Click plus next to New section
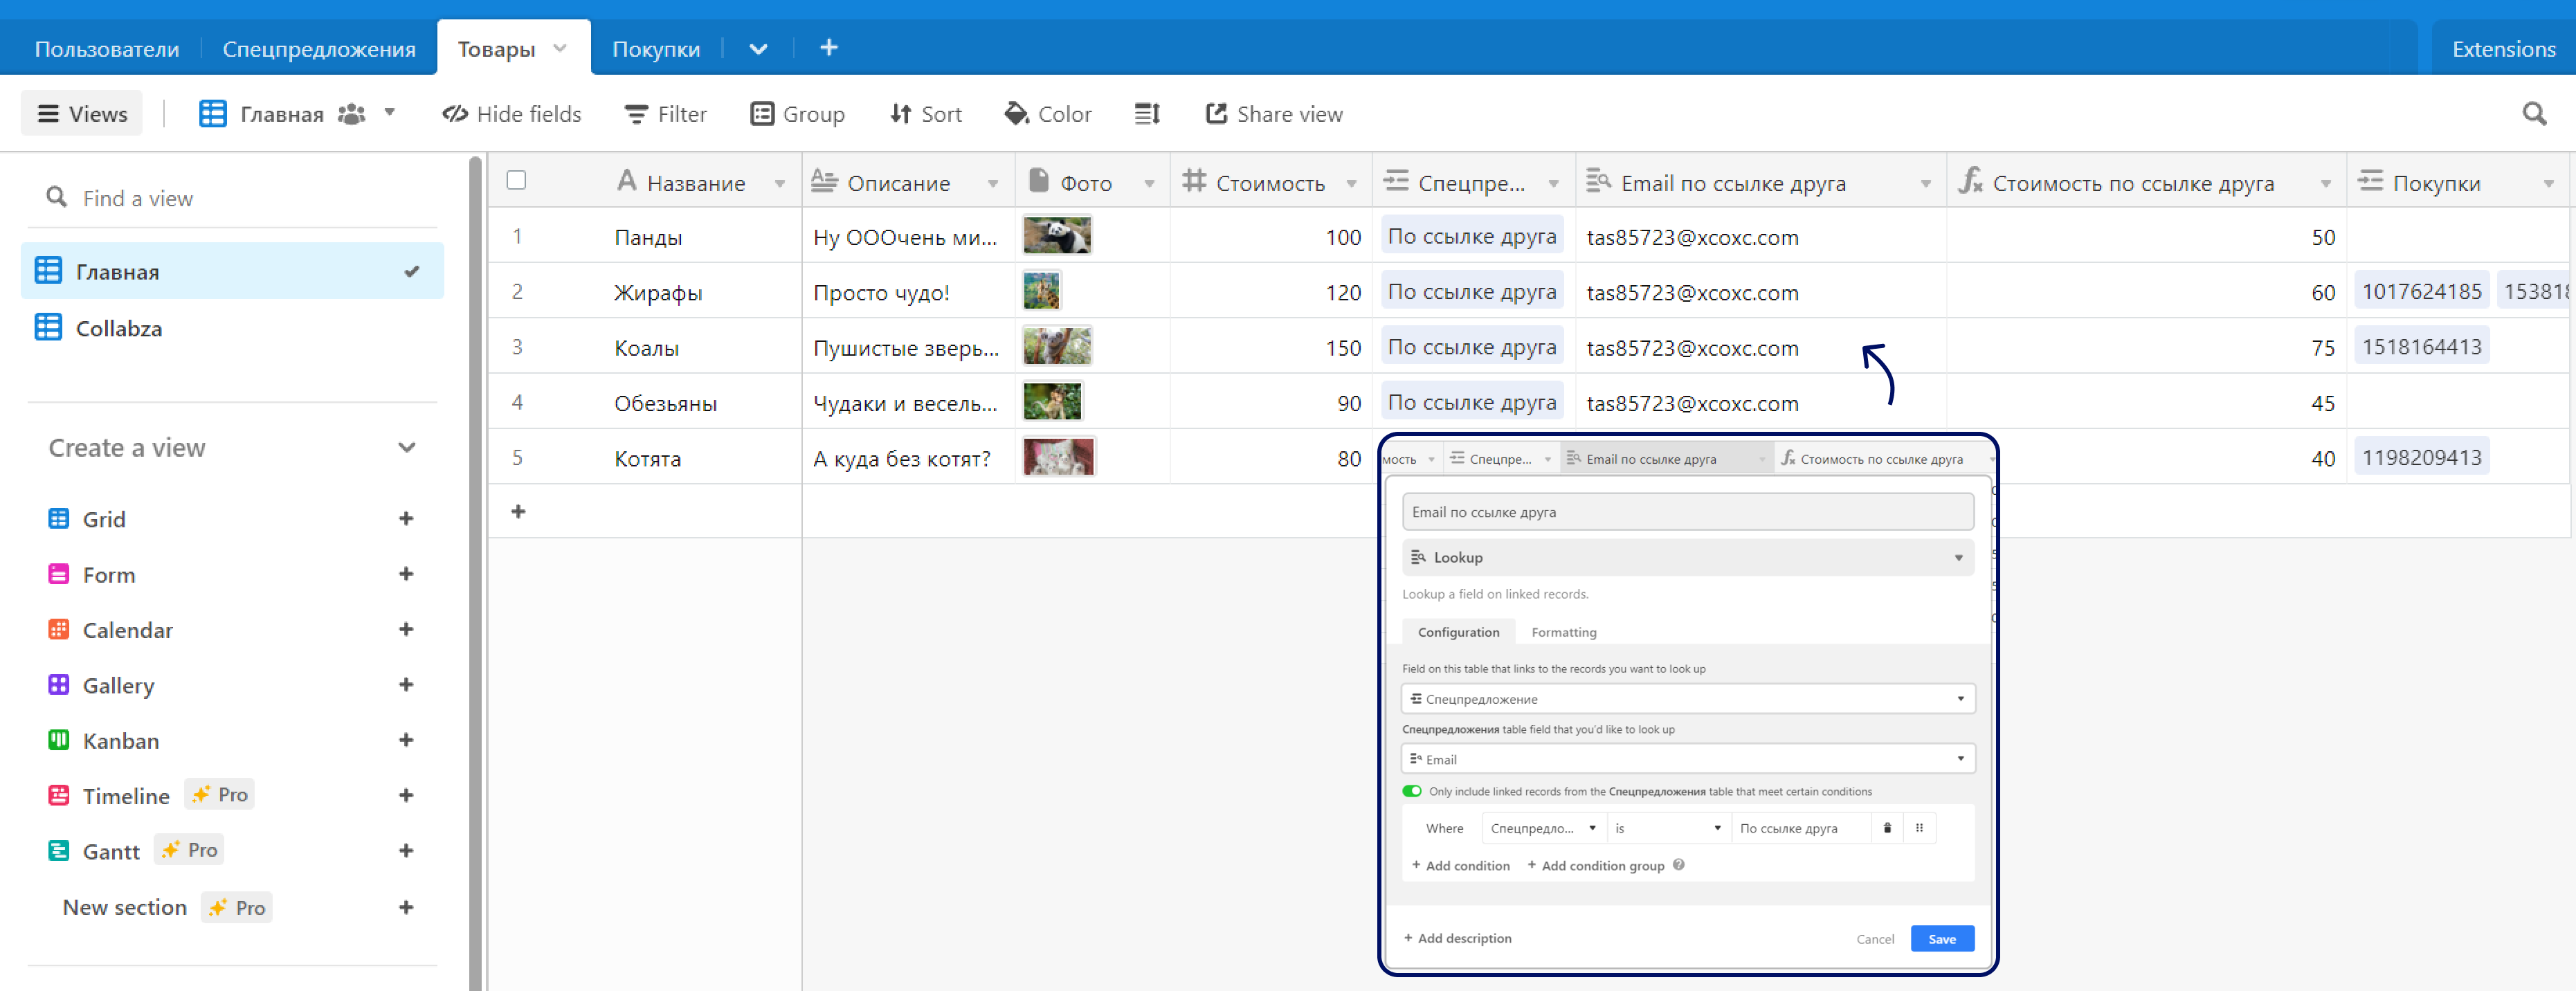Viewport: 2576px width, 991px height. click(406, 907)
